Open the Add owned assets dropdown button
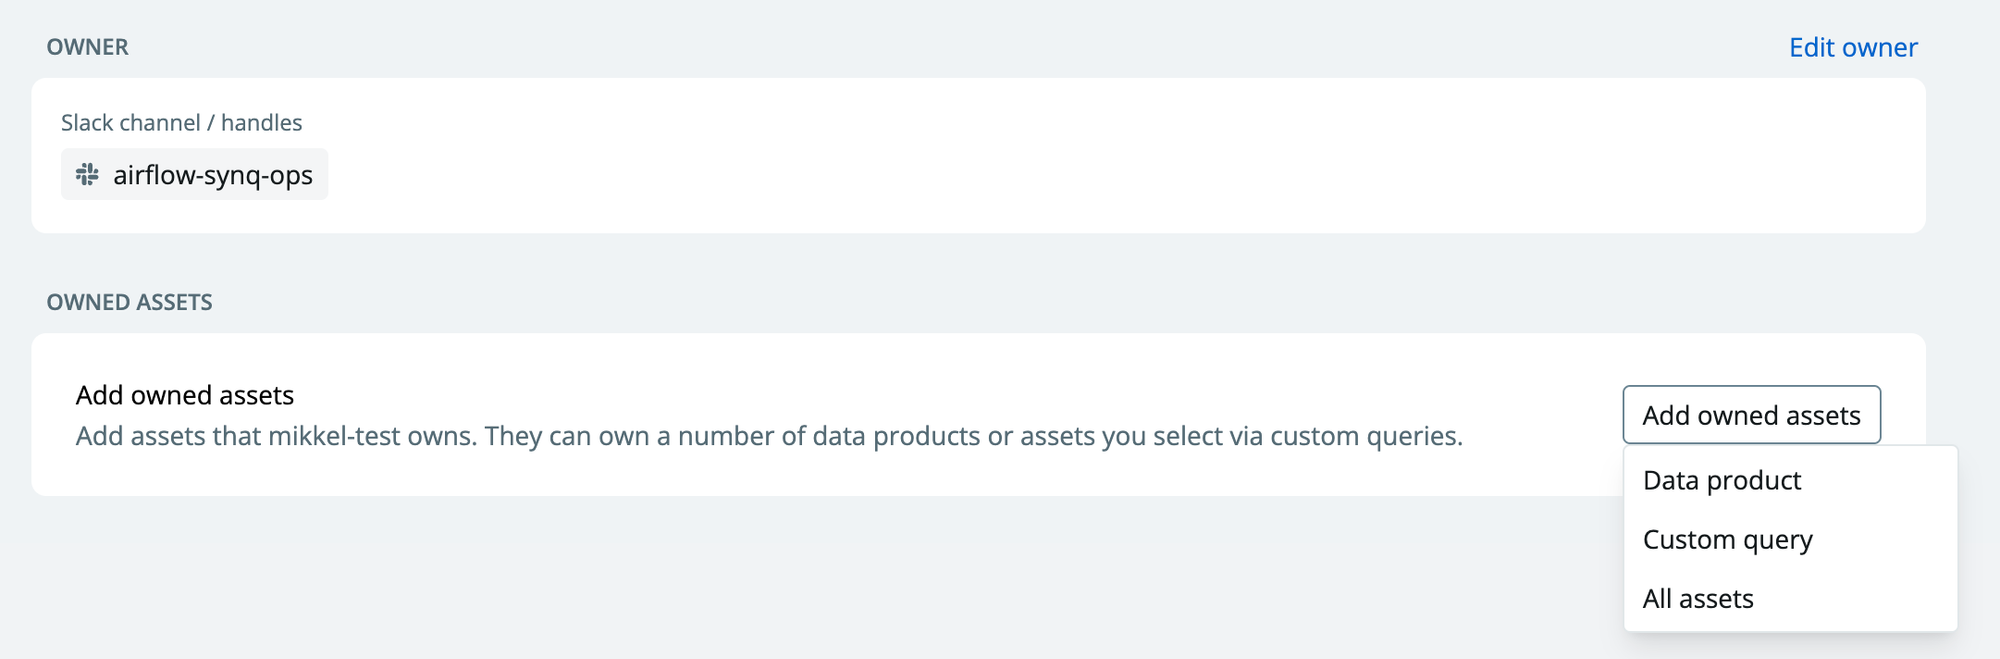The image size is (2000, 659). [1751, 415]
